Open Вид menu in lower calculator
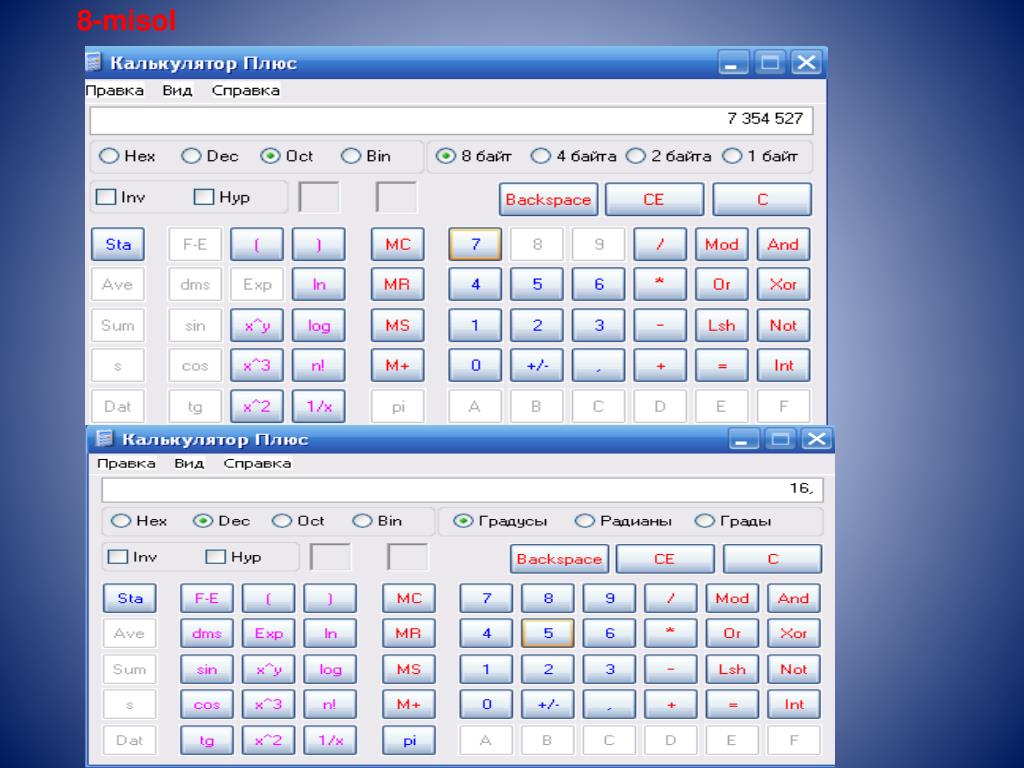Image resolution: width=1024 pixels, height=768 pixels. 189,464
